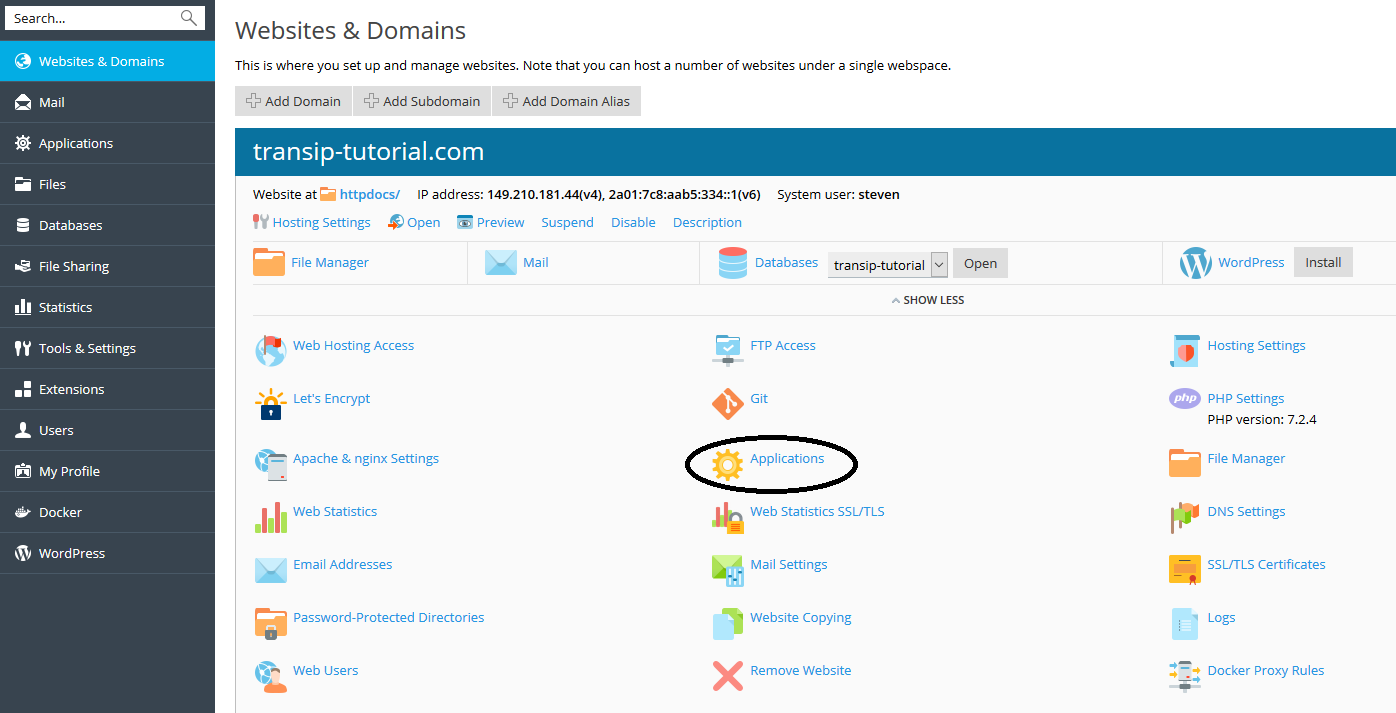
Task: Open Files in the sidebar
Action: point(107,184)
